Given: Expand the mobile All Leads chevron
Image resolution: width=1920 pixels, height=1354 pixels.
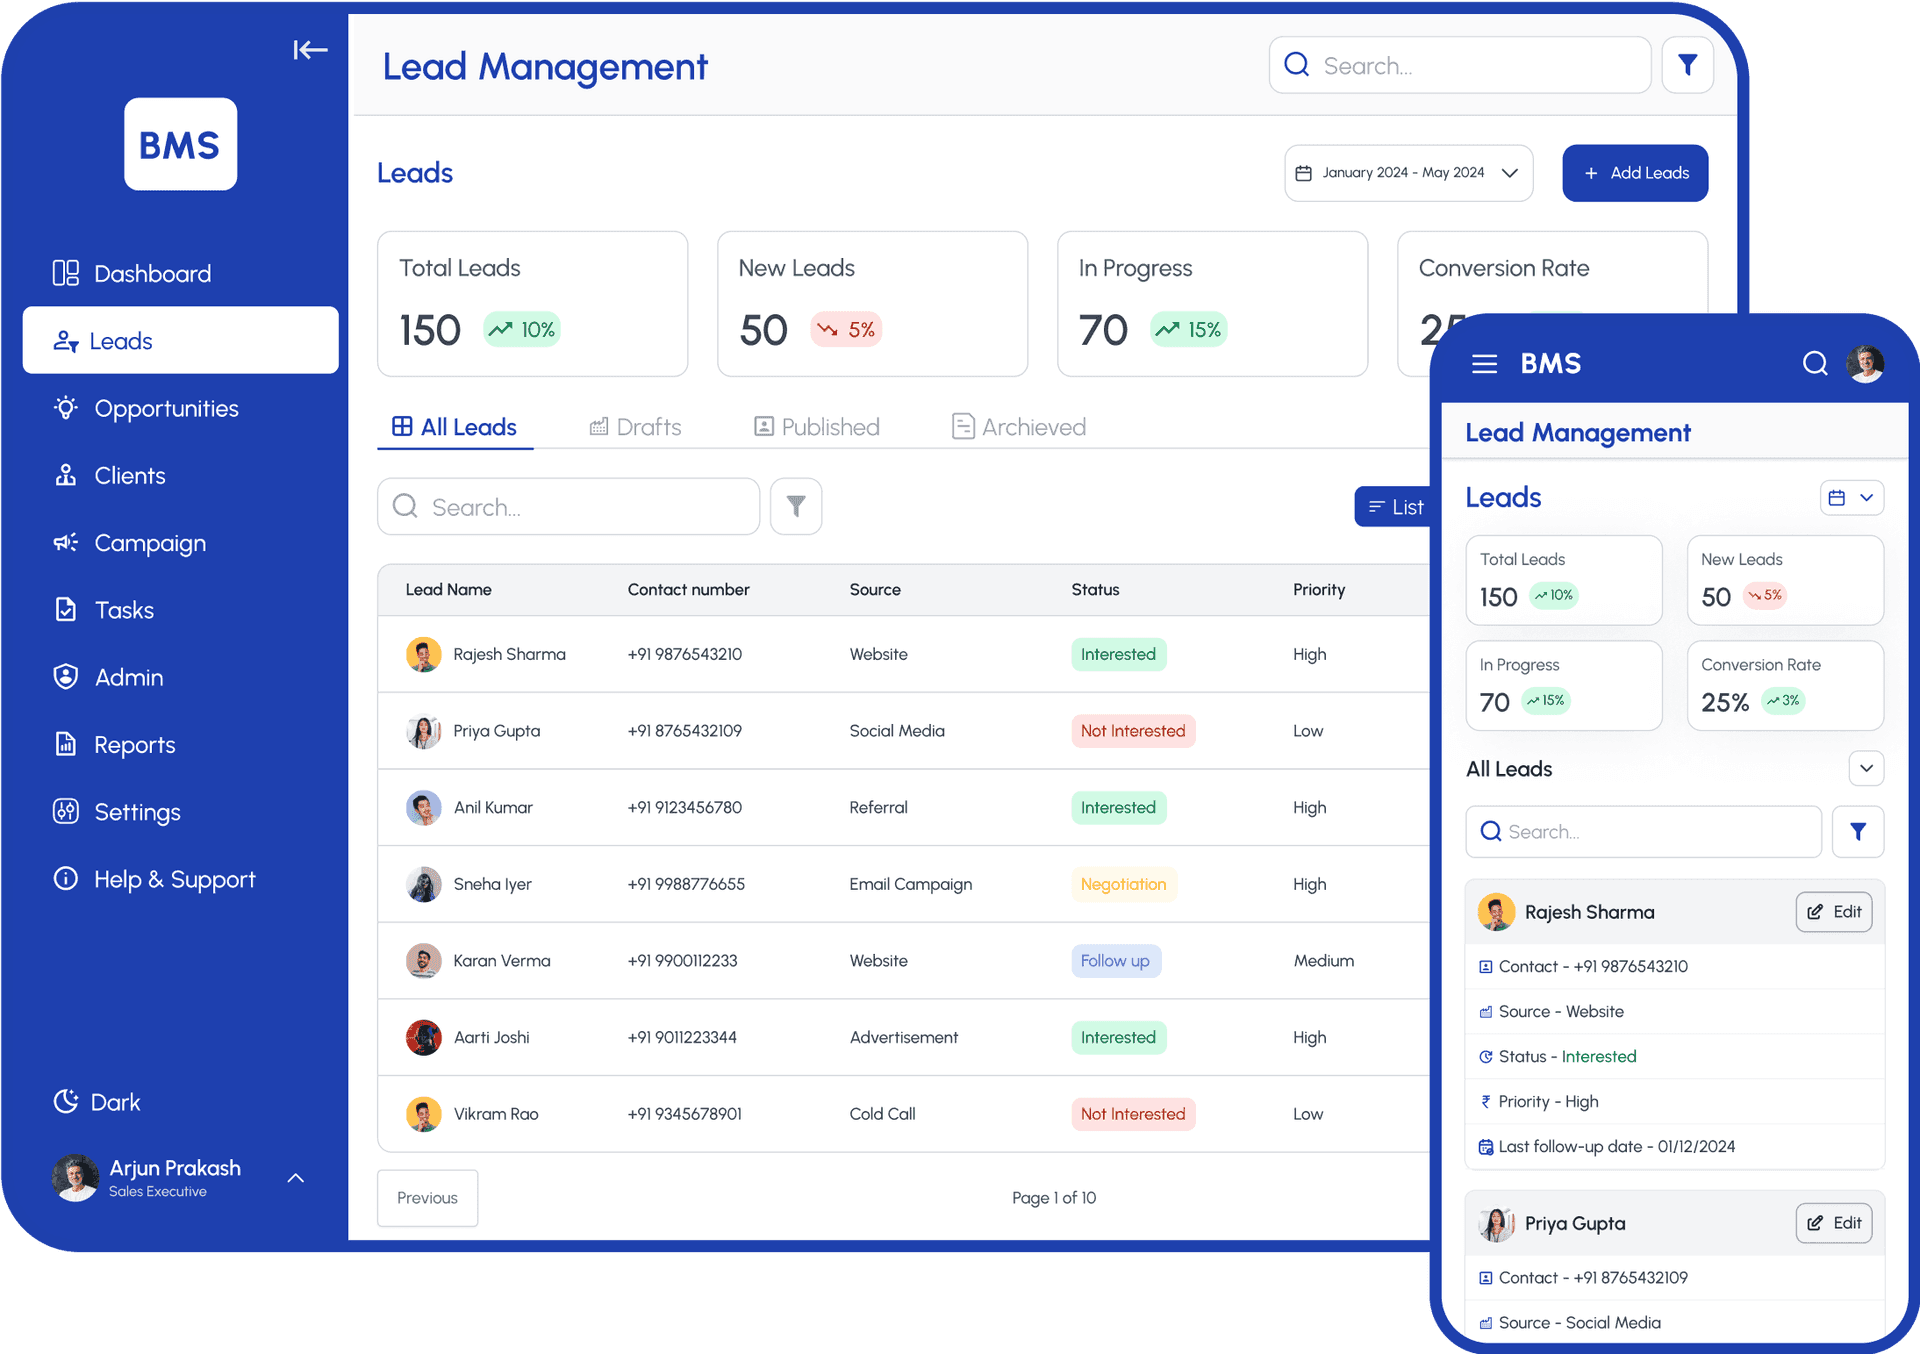Looking at the screenshot, I should [x=1865, y=769].
